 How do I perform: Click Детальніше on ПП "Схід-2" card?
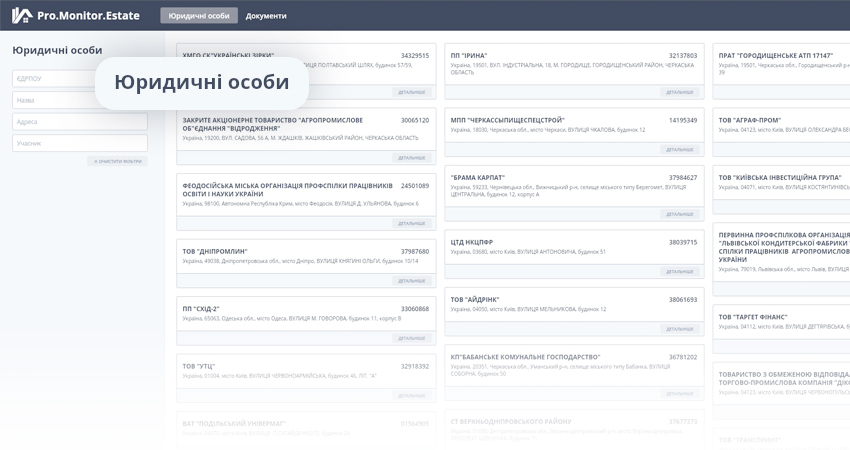(412, 338)
